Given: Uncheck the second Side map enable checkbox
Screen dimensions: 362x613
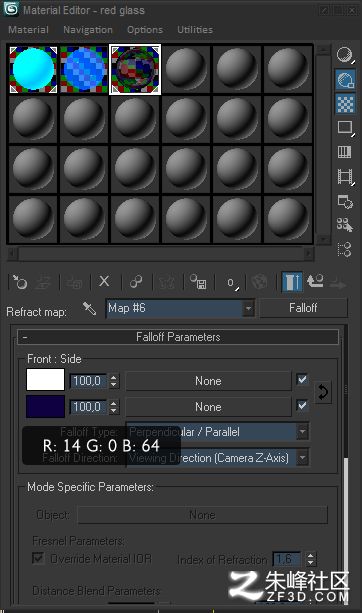Looking at the screenshot, I should (x=302, y=405).
